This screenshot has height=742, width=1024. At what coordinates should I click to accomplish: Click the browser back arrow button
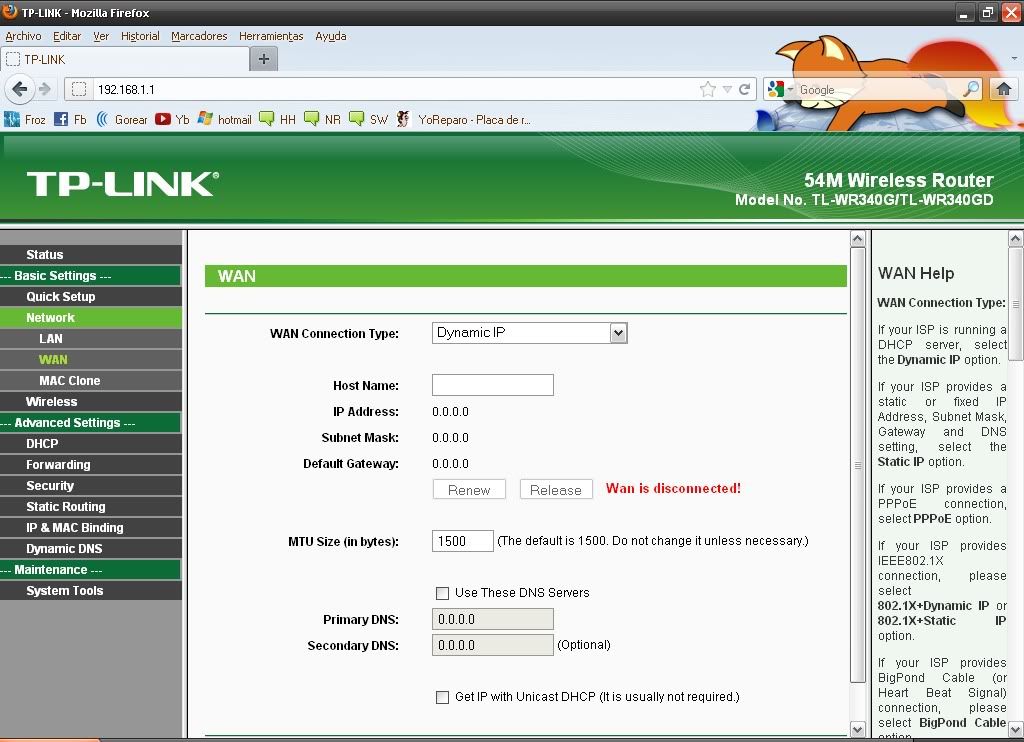click(19, 89)
